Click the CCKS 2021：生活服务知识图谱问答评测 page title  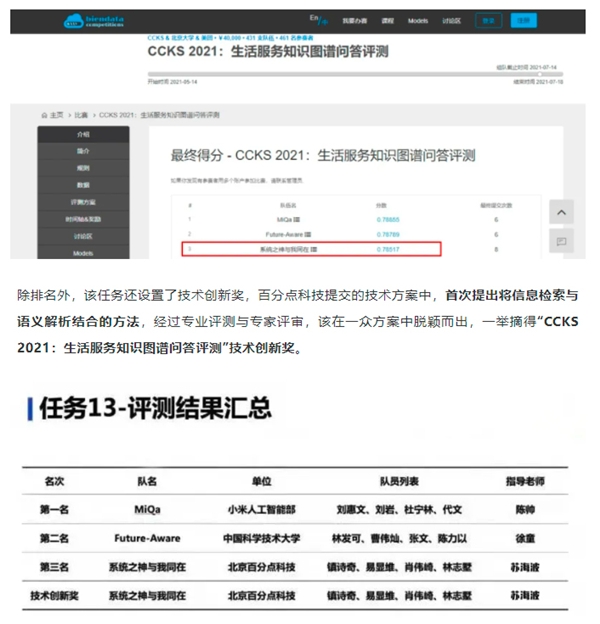click(268, 52)
